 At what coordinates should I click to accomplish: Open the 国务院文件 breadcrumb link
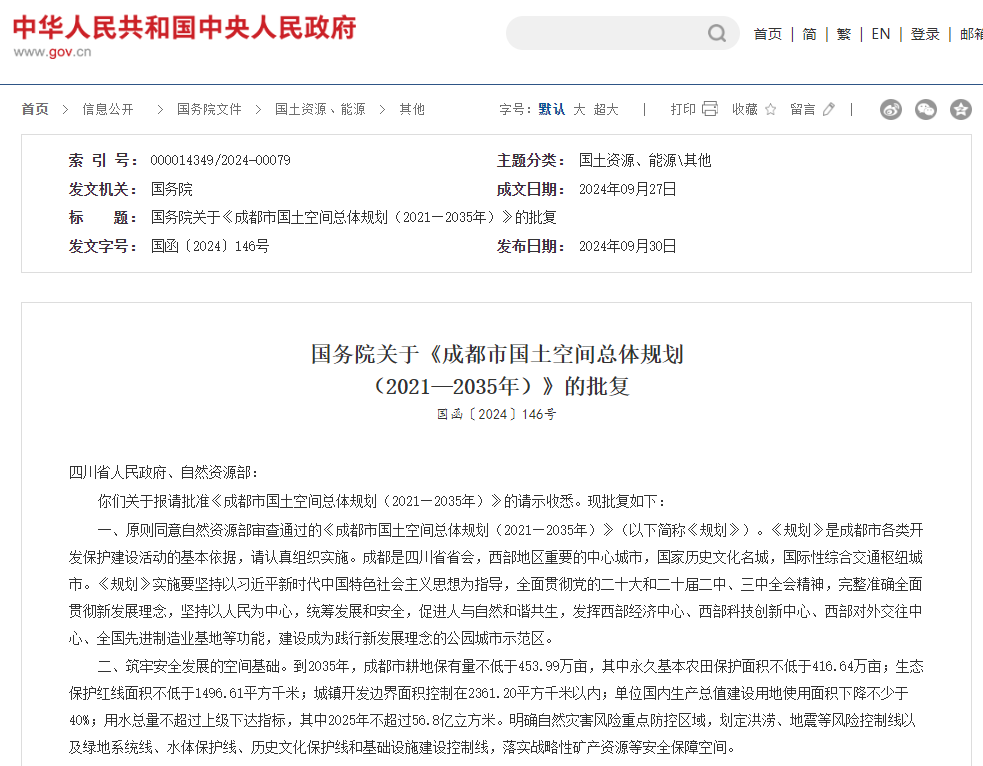[209, 110]
